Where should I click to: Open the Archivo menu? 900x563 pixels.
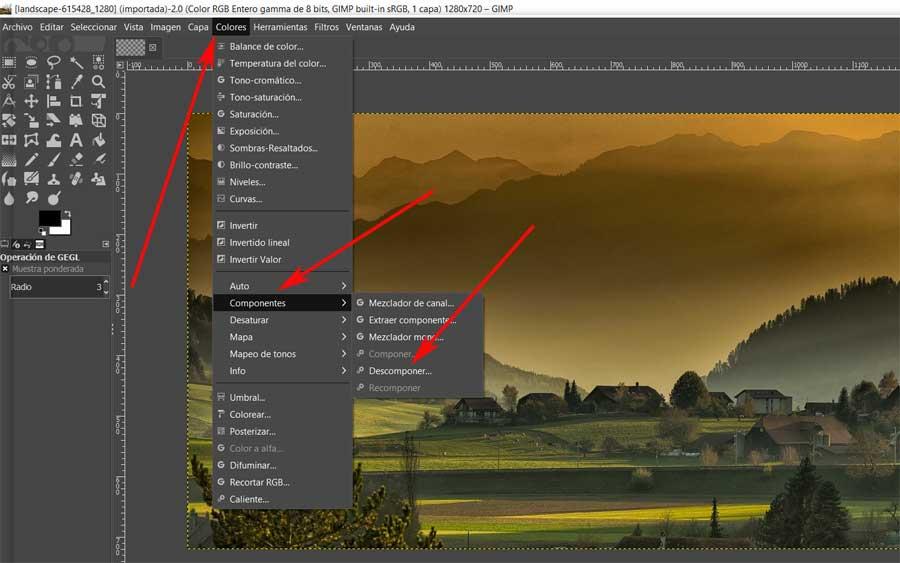click(x=17, y=27)
